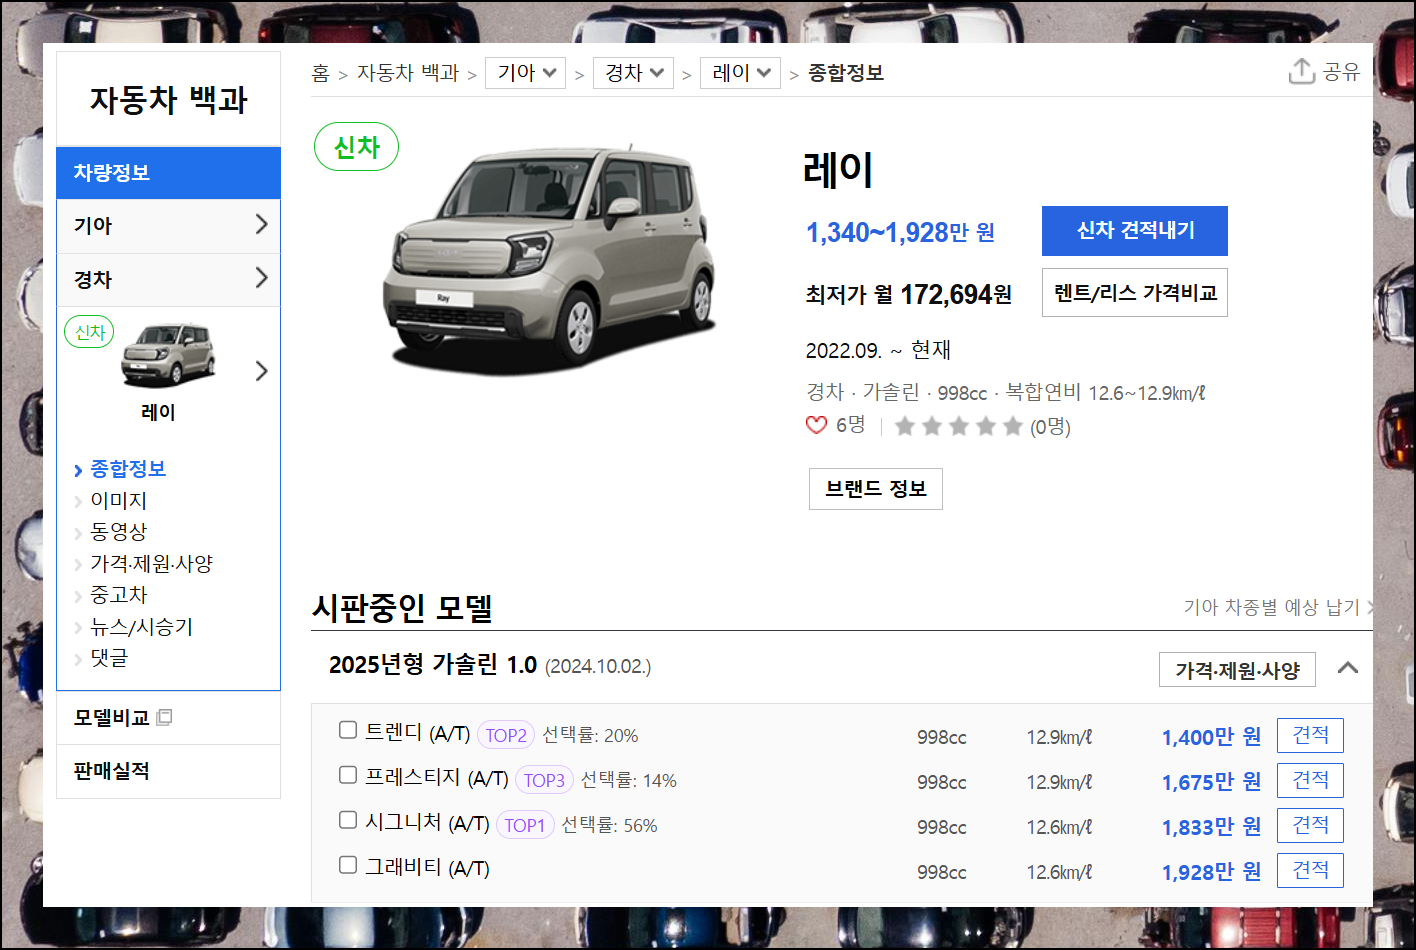Click the 1,340~1,928만 원 price range
The height and width of the screenshot is (950, 1416).
(x=900, y=232)
